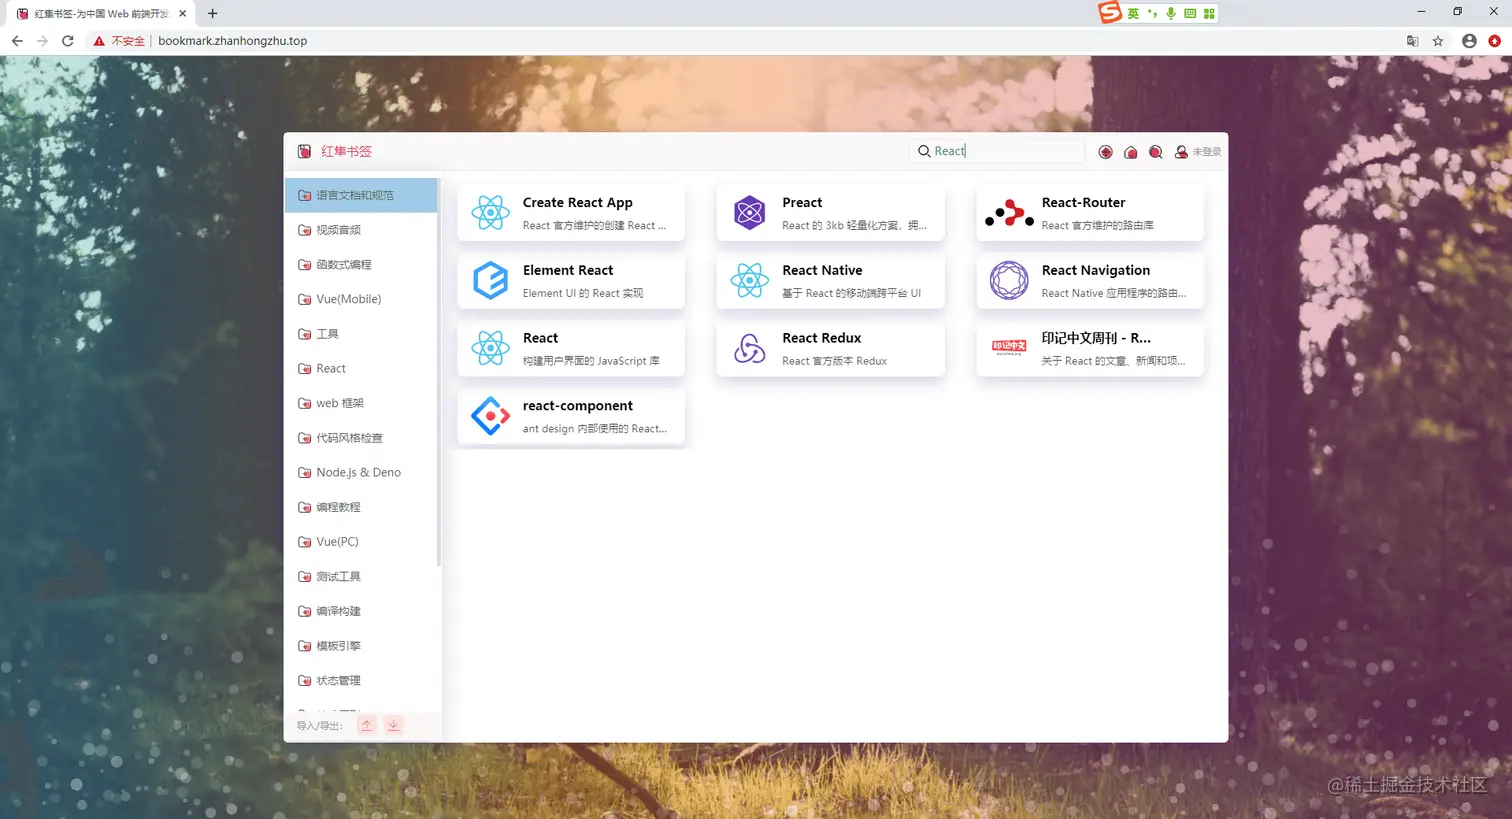Select the 编程教程 folder
The height and width of the screenshot is (819, 1512).
tap(361, 507)
